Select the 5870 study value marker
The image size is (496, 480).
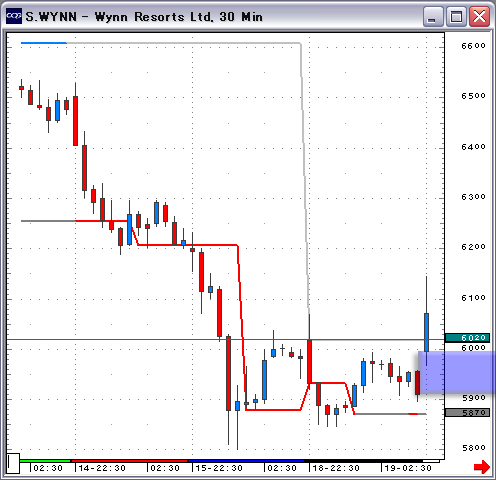[x=467, y=413]
